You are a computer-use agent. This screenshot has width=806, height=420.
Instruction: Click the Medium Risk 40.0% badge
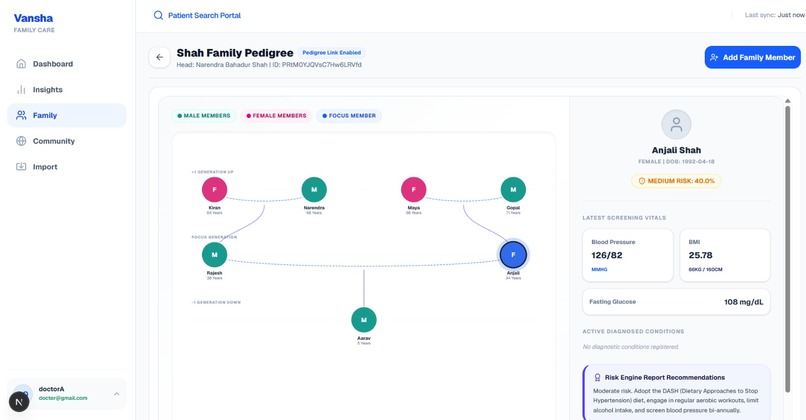tap(676, 181)
